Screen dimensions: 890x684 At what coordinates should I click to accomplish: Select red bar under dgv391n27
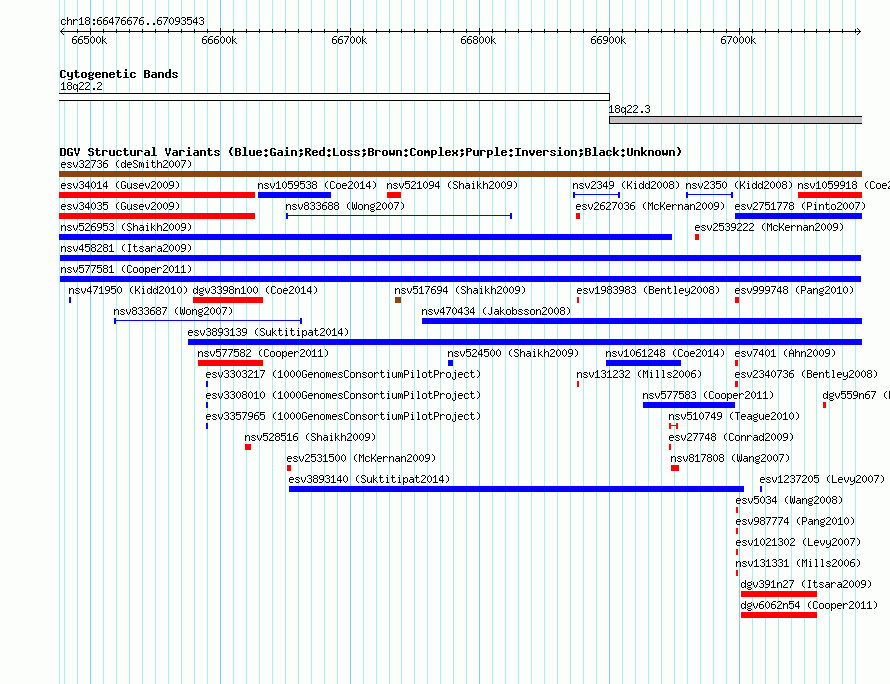(779, 594)
